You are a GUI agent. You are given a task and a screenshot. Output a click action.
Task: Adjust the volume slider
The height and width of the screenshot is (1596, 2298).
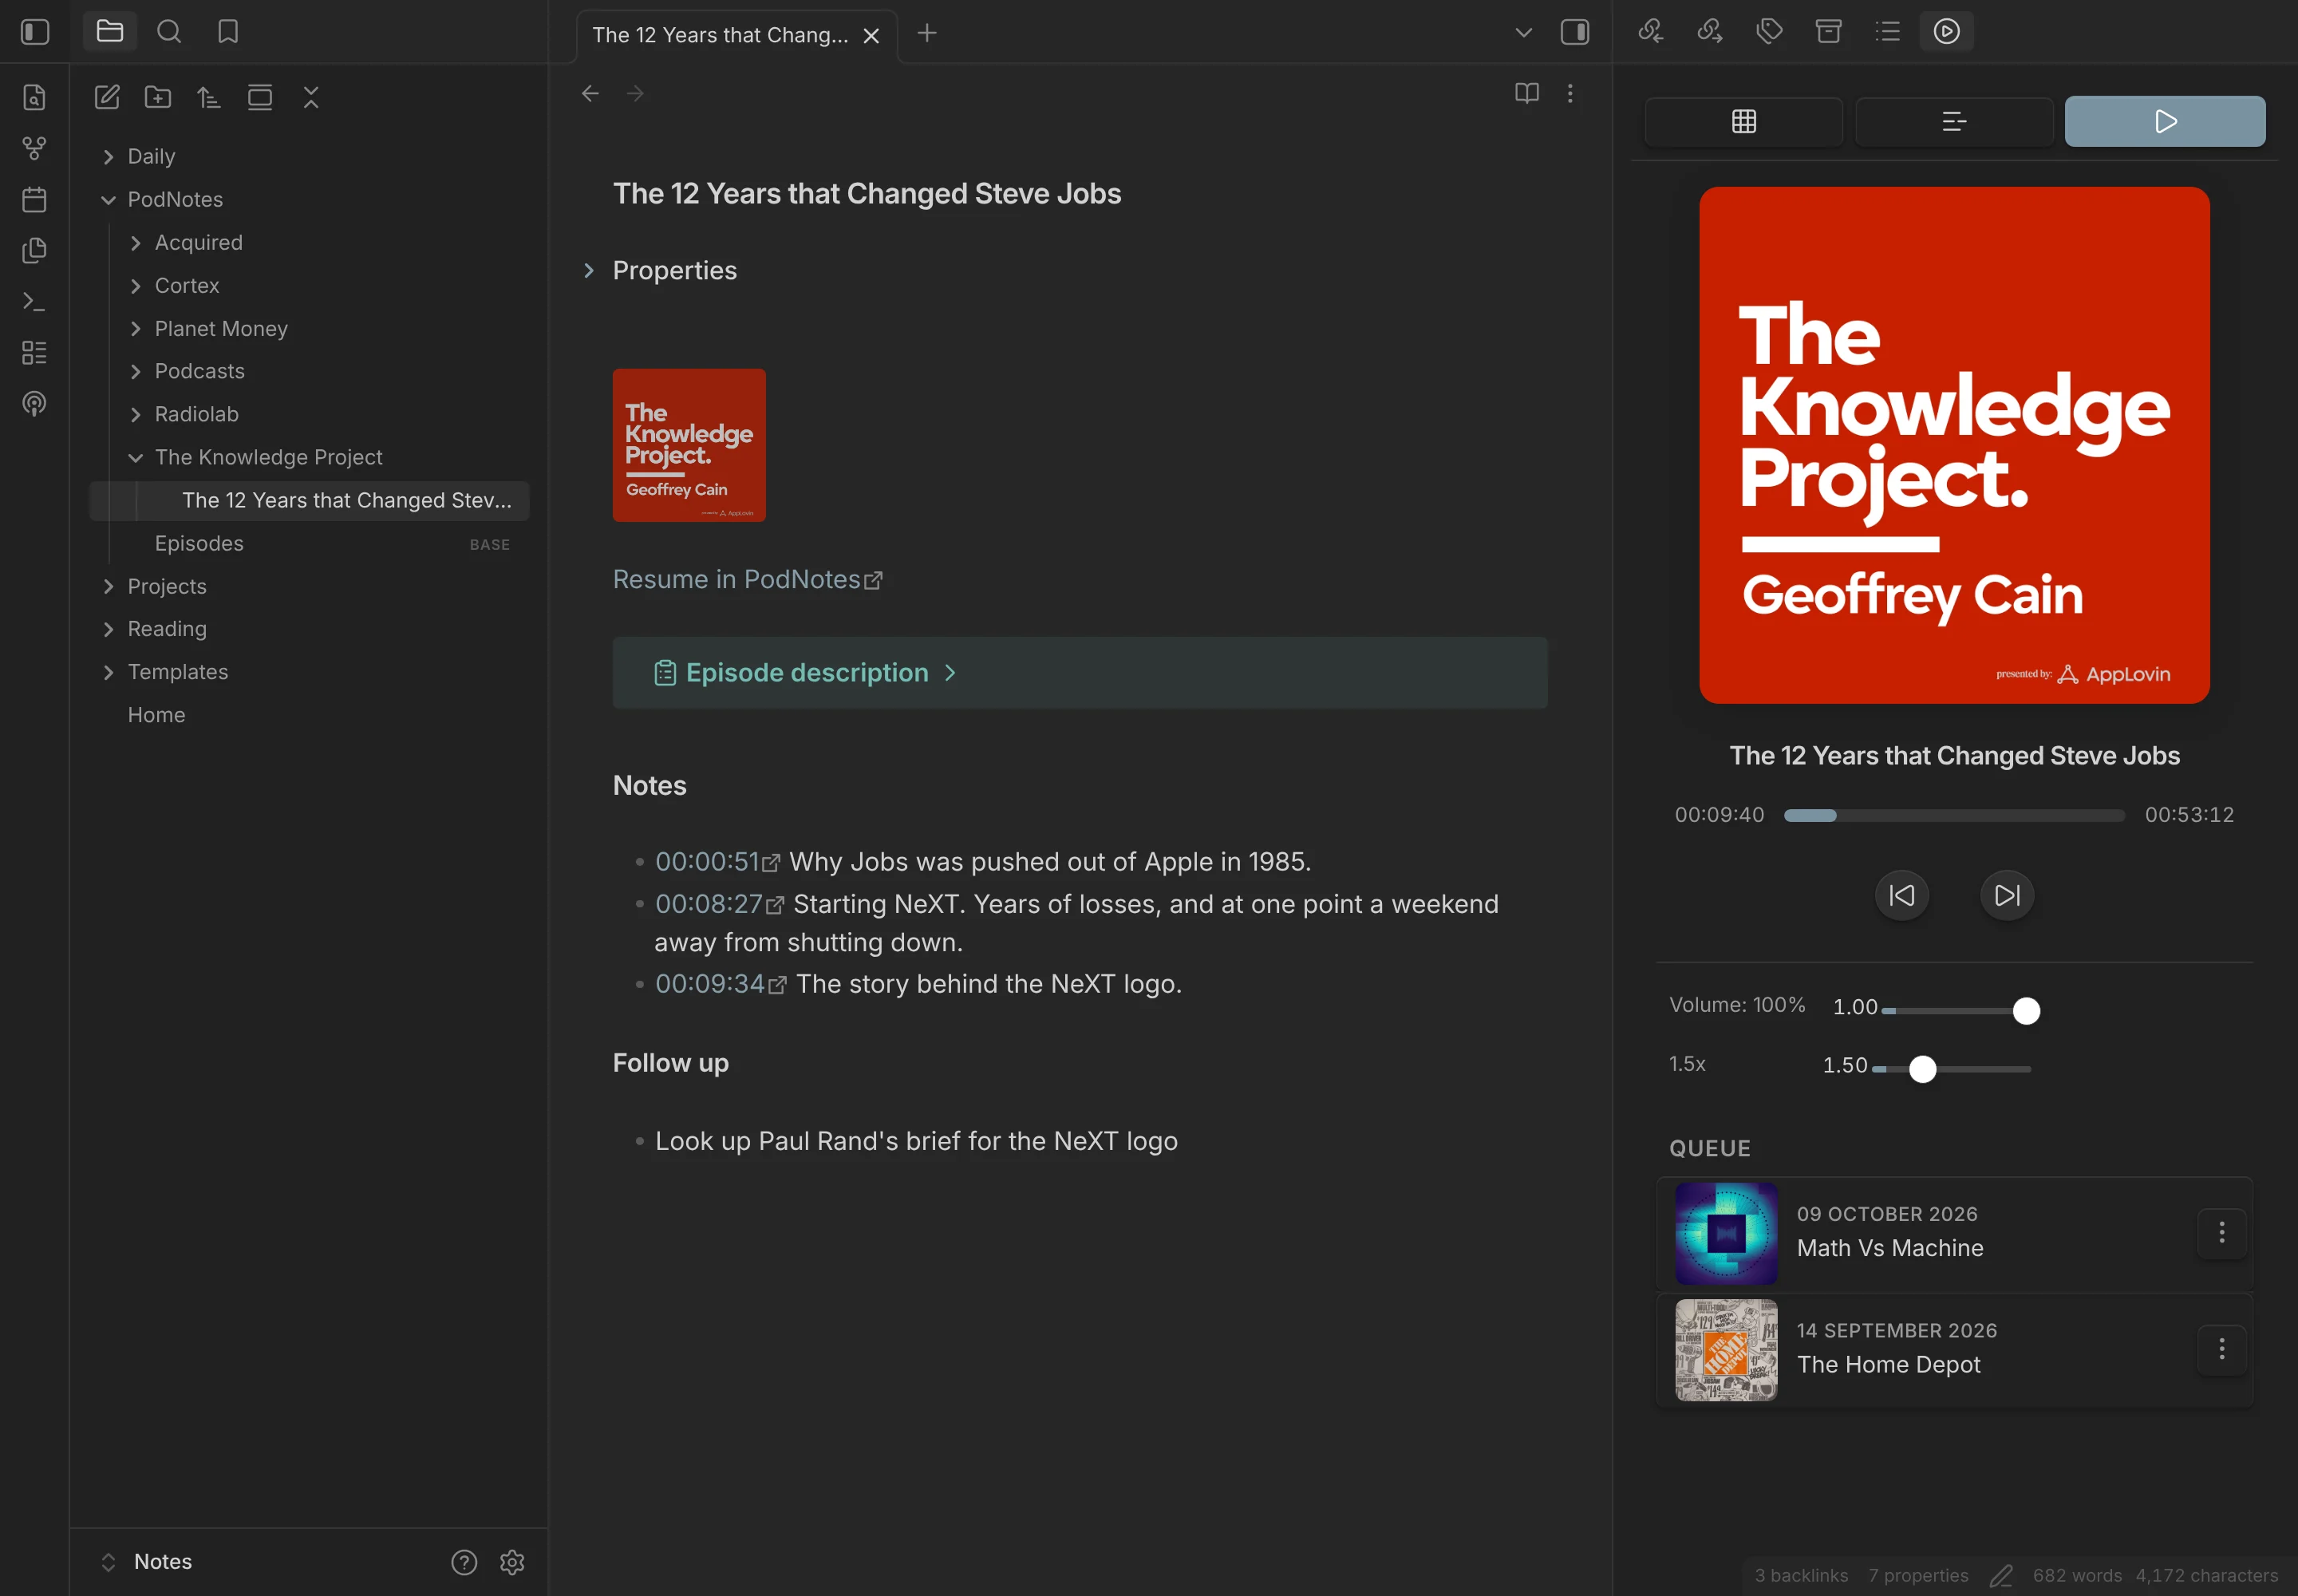coord(1960,1011)
